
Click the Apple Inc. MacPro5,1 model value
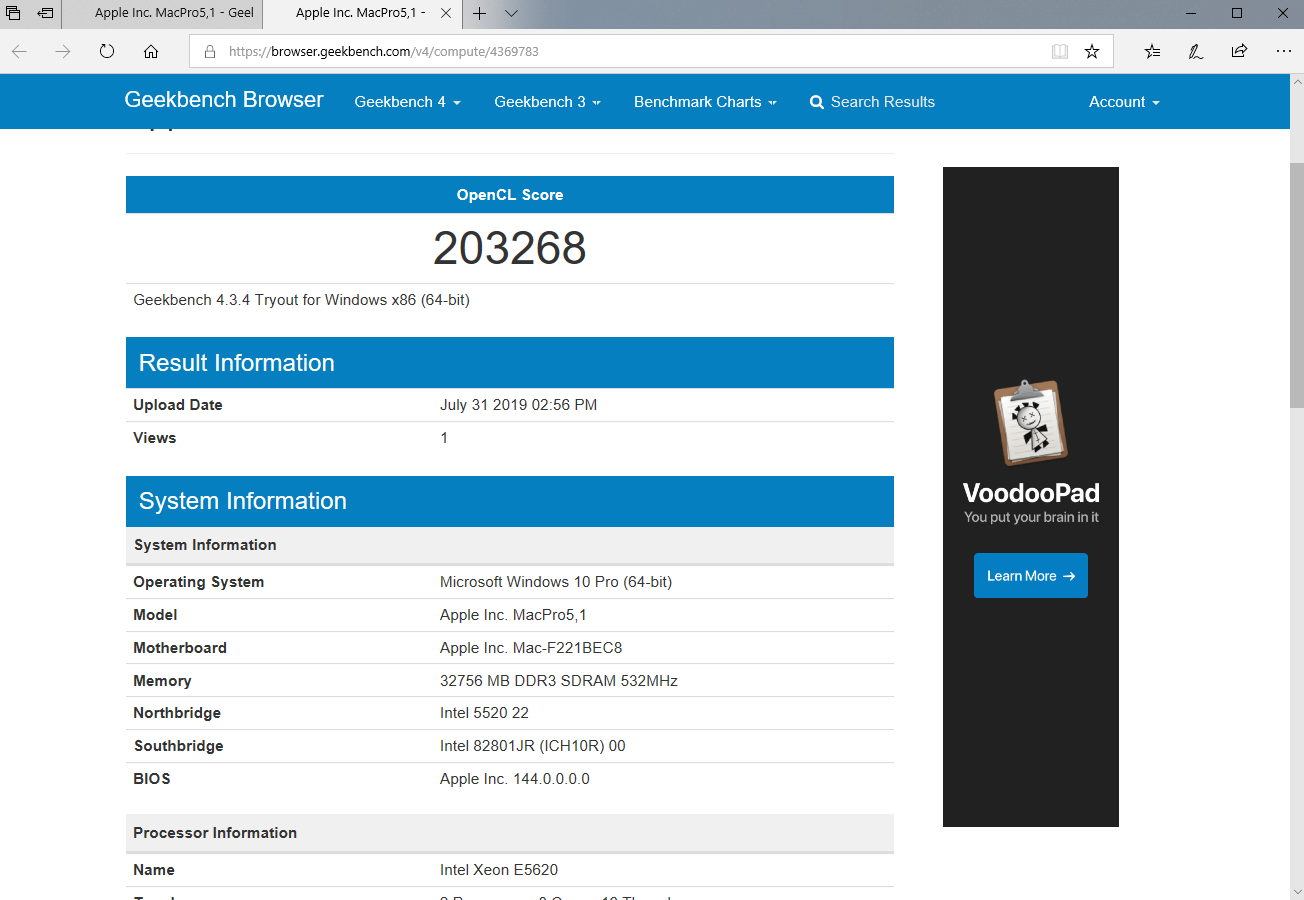pyautogui.click(x=513, y=615)
